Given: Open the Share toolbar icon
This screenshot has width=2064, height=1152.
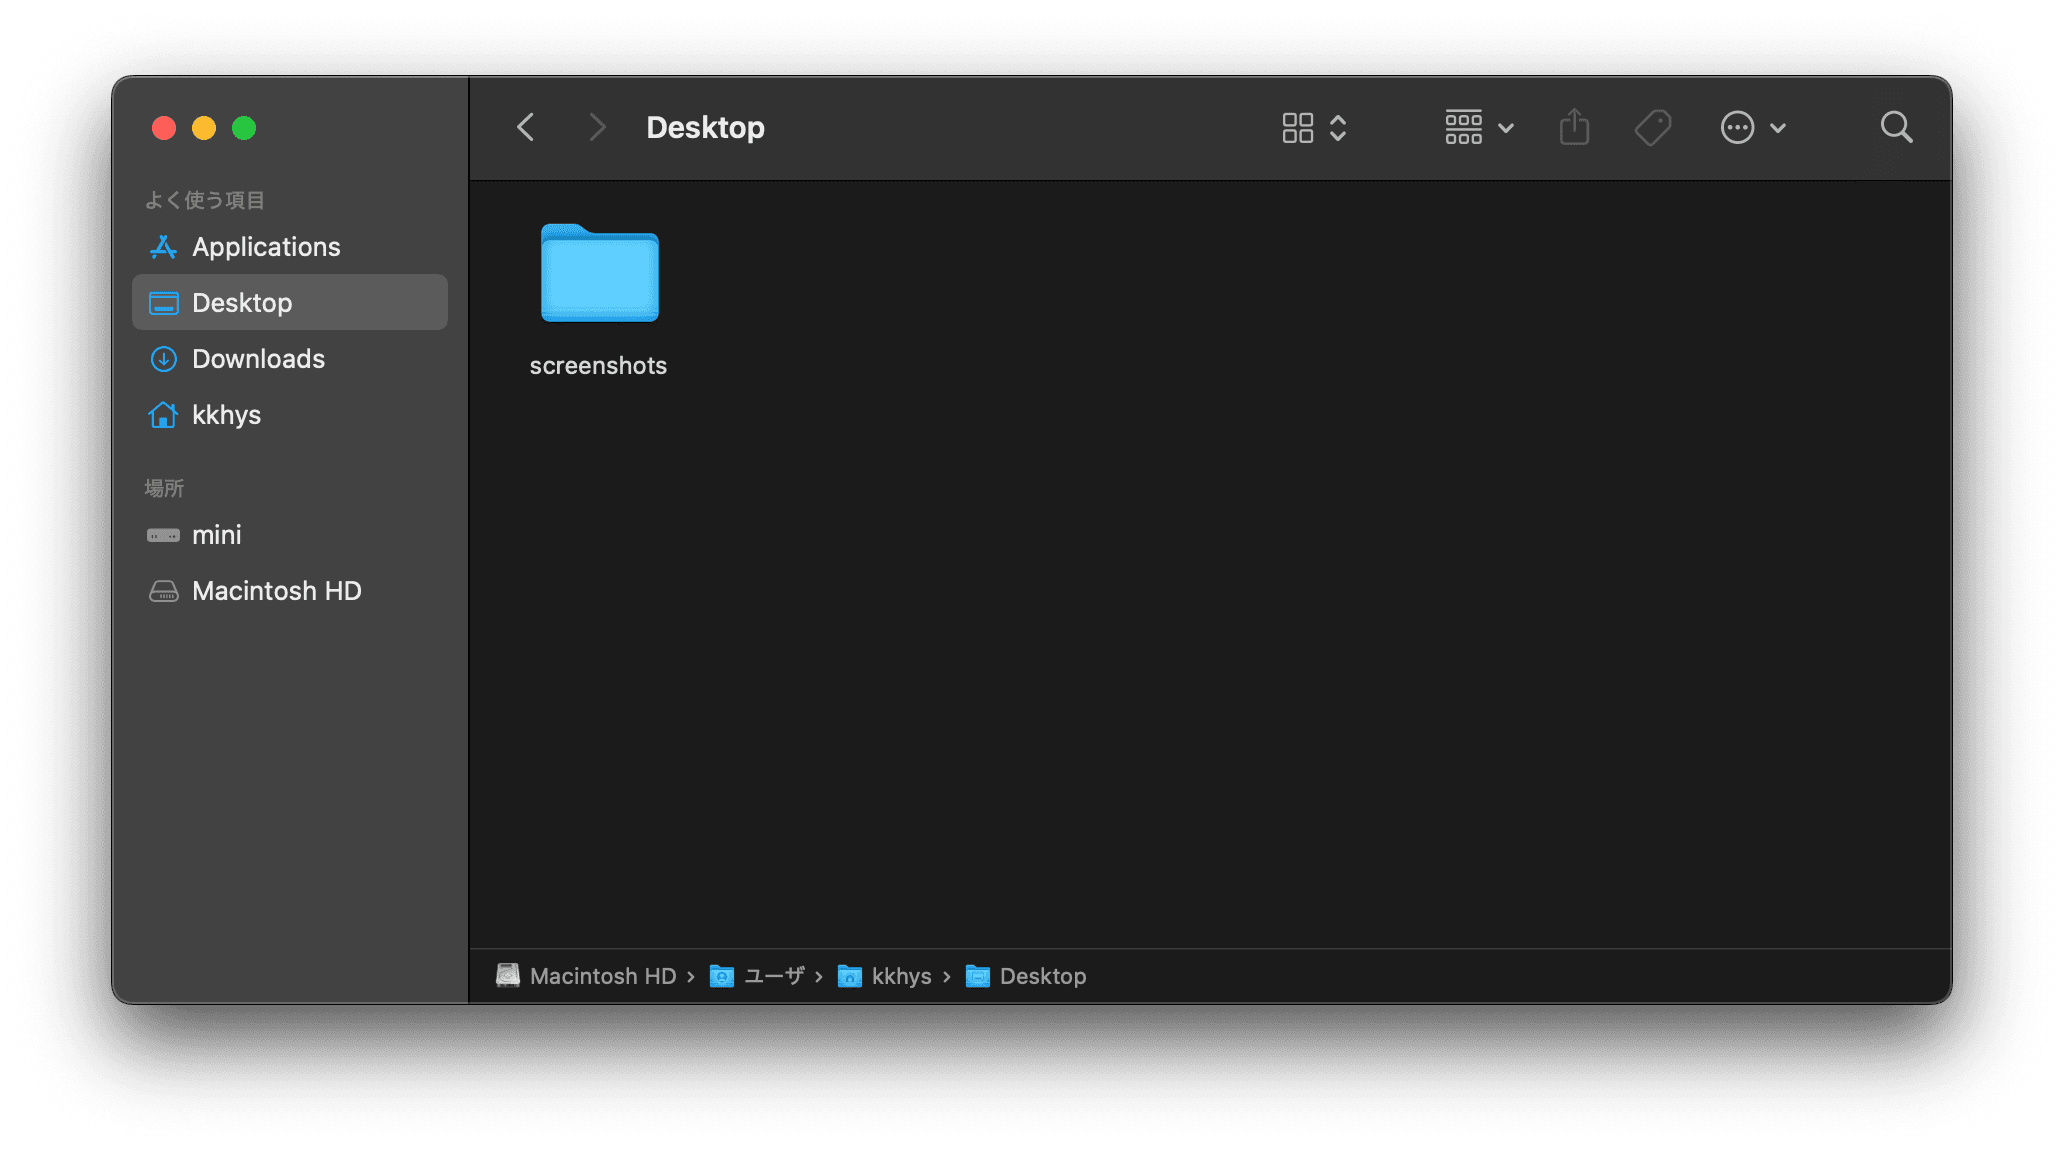Looking at the screenshot, I should (x=1574, y=127).
